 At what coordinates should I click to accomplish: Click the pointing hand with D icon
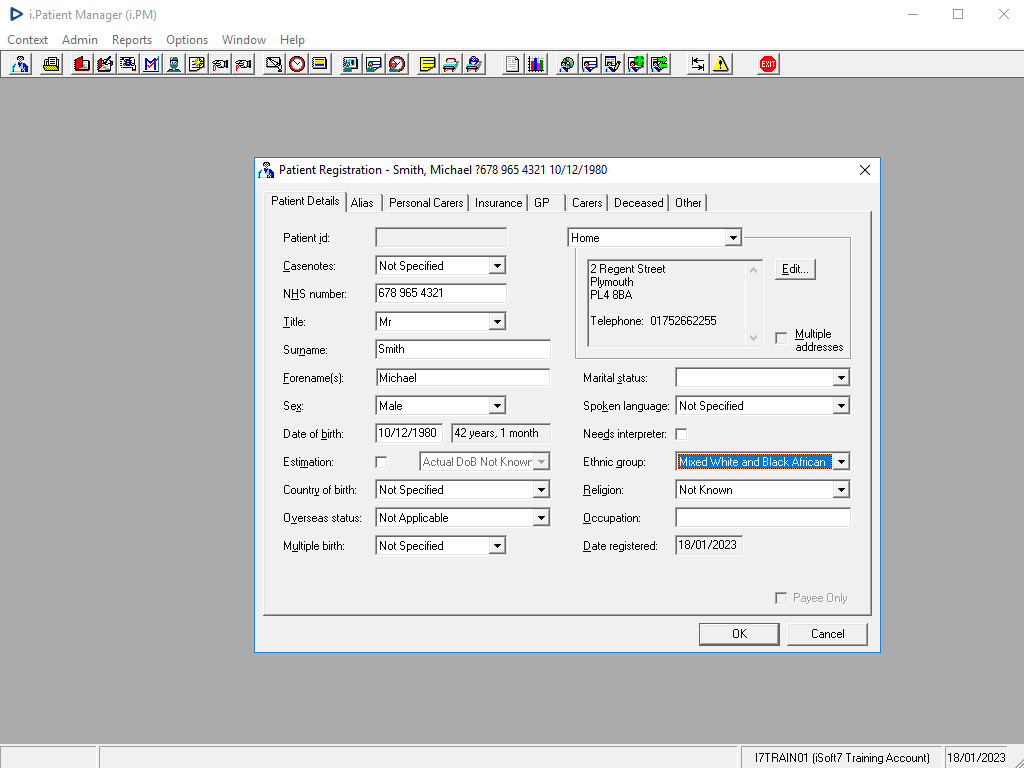[x=220, y=64]
